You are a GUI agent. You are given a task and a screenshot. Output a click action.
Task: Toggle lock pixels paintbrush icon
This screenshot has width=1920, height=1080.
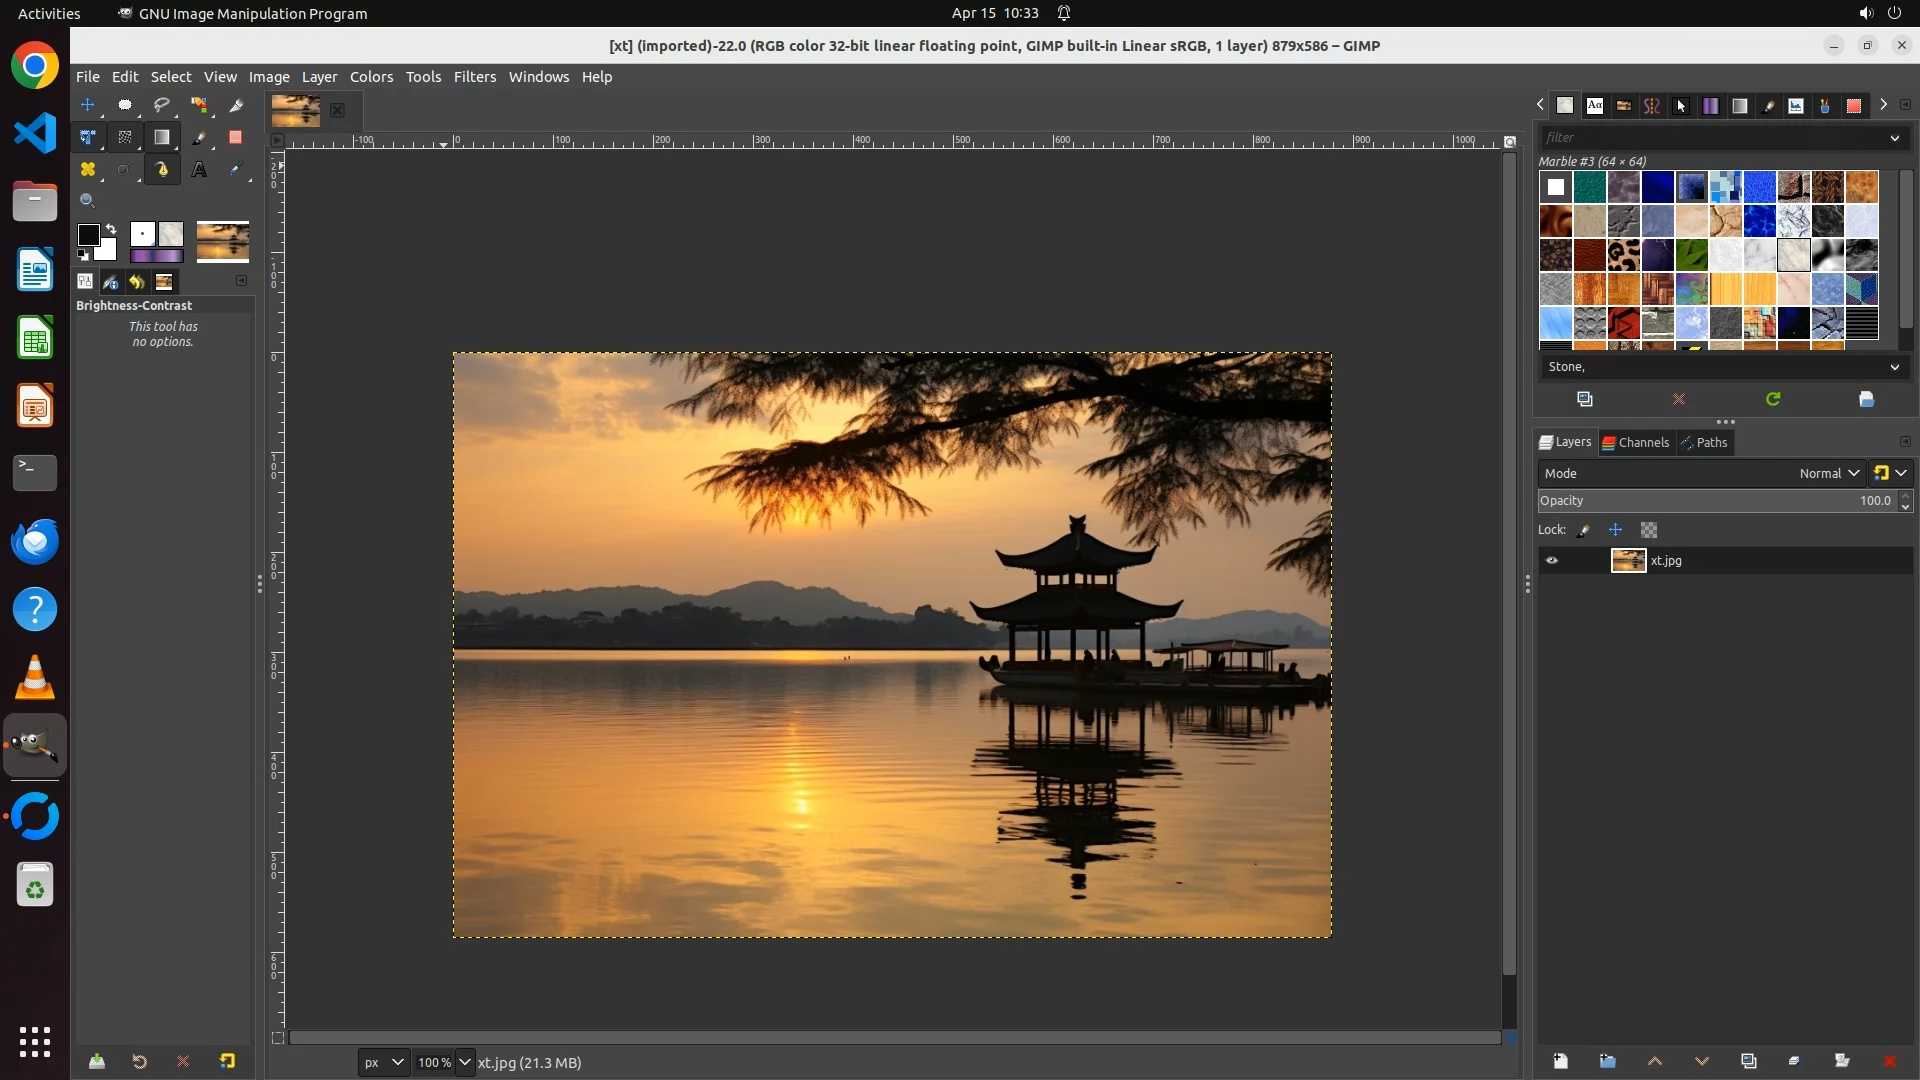[x=1584, y=530]
